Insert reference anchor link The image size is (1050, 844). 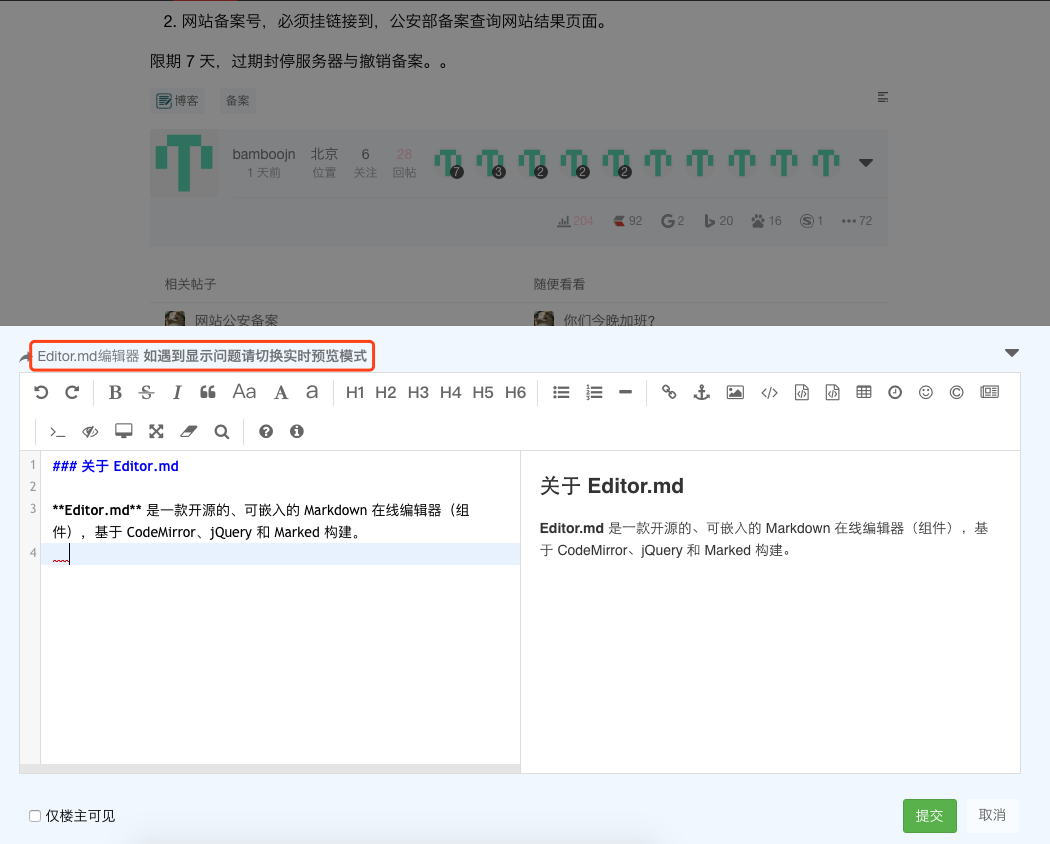[702, 393]
